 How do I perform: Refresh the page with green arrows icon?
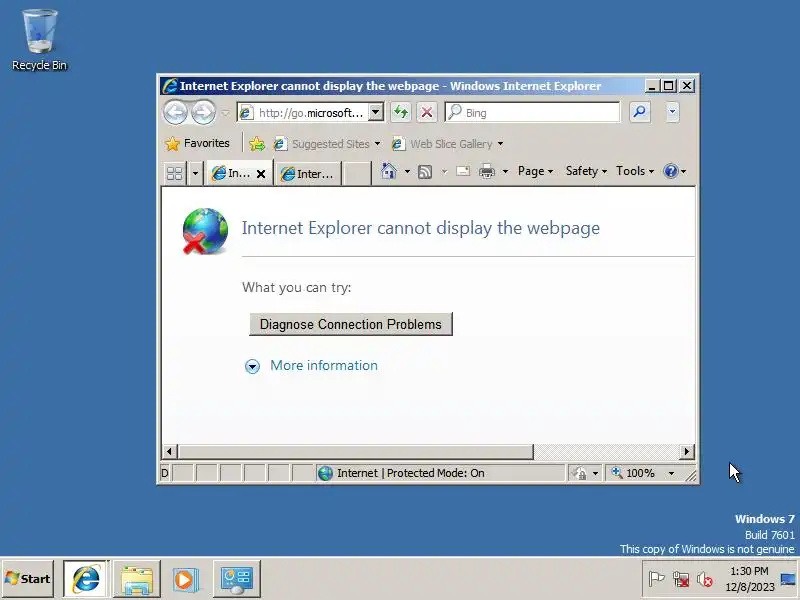[401, 112]
